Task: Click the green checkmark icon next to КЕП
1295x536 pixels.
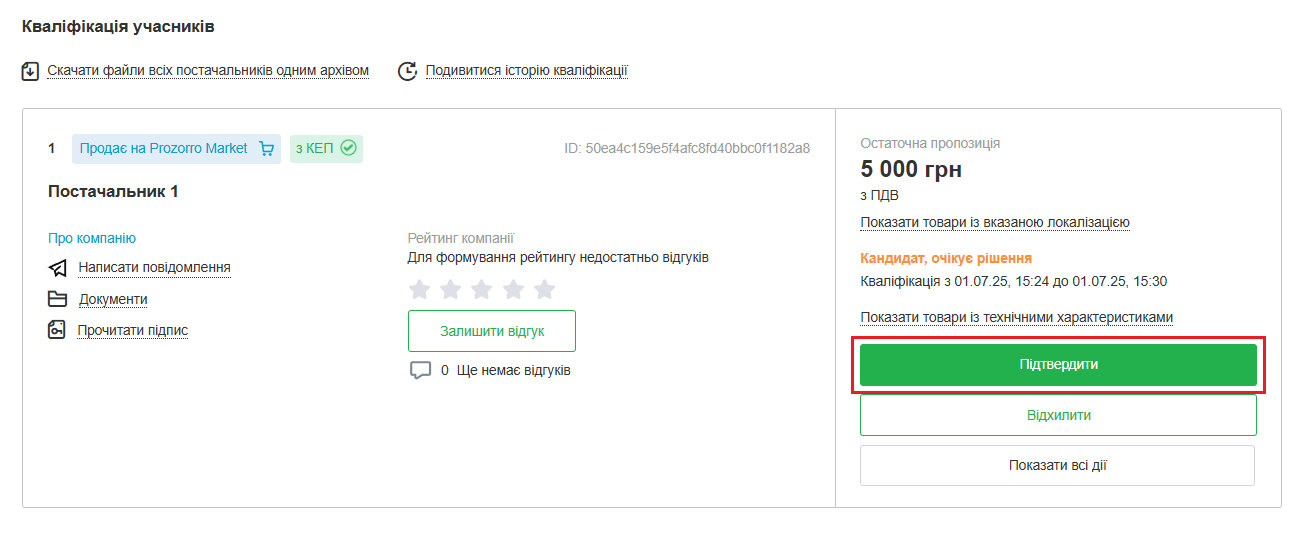Action: click(348, 148)
